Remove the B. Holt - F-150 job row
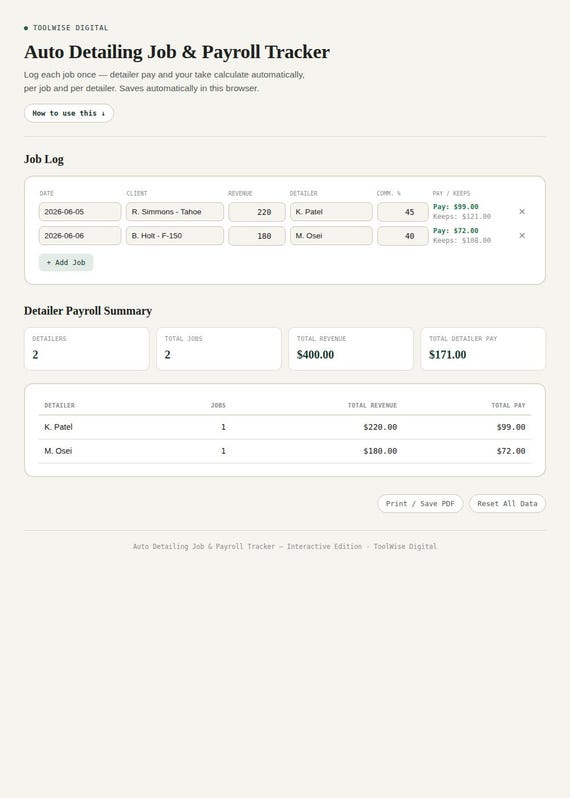The image size is (570, 798). point(522,236)
